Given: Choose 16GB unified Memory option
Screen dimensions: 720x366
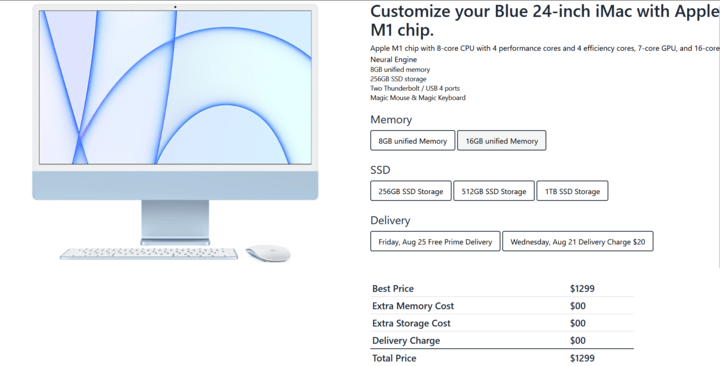Looking at the screenshot, I should pyautogui.click(x=501, y=141).
